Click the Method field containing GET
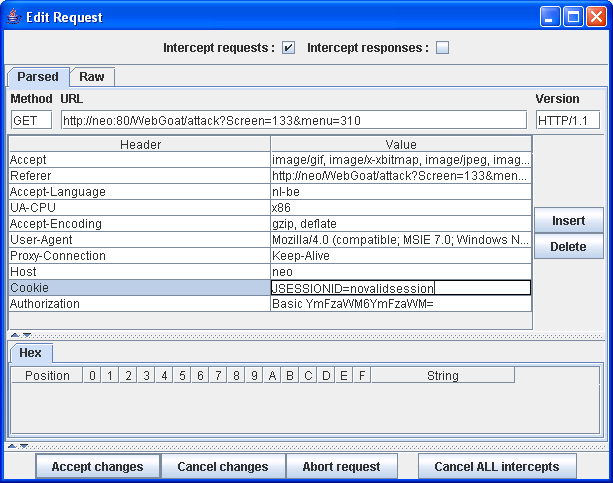 tap(31, 120)
